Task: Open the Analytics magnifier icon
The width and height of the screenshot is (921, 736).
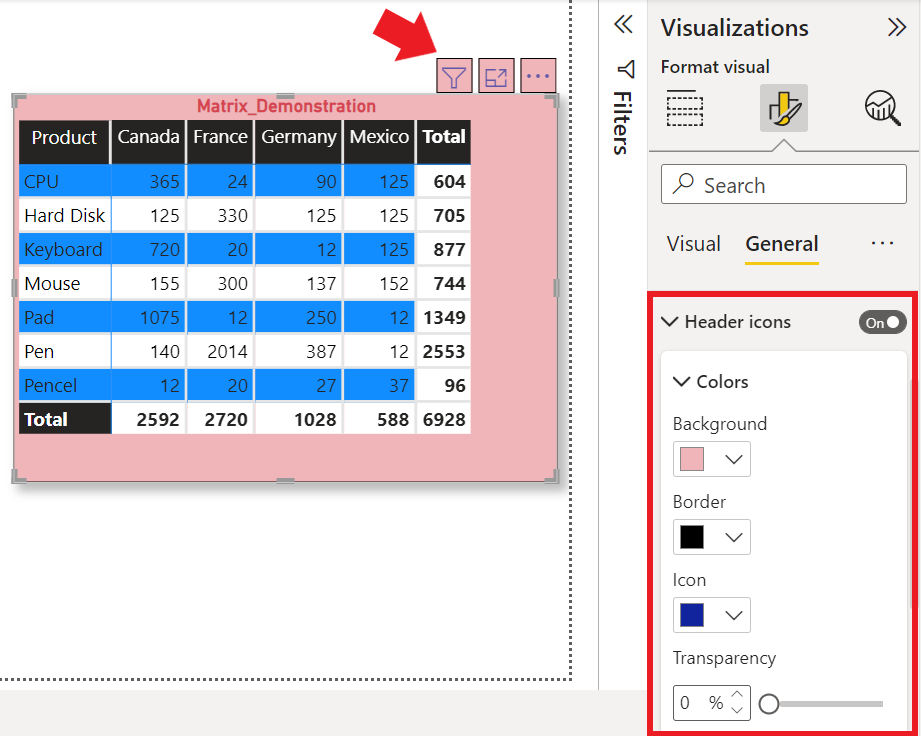Action: [x=882, y=108]
